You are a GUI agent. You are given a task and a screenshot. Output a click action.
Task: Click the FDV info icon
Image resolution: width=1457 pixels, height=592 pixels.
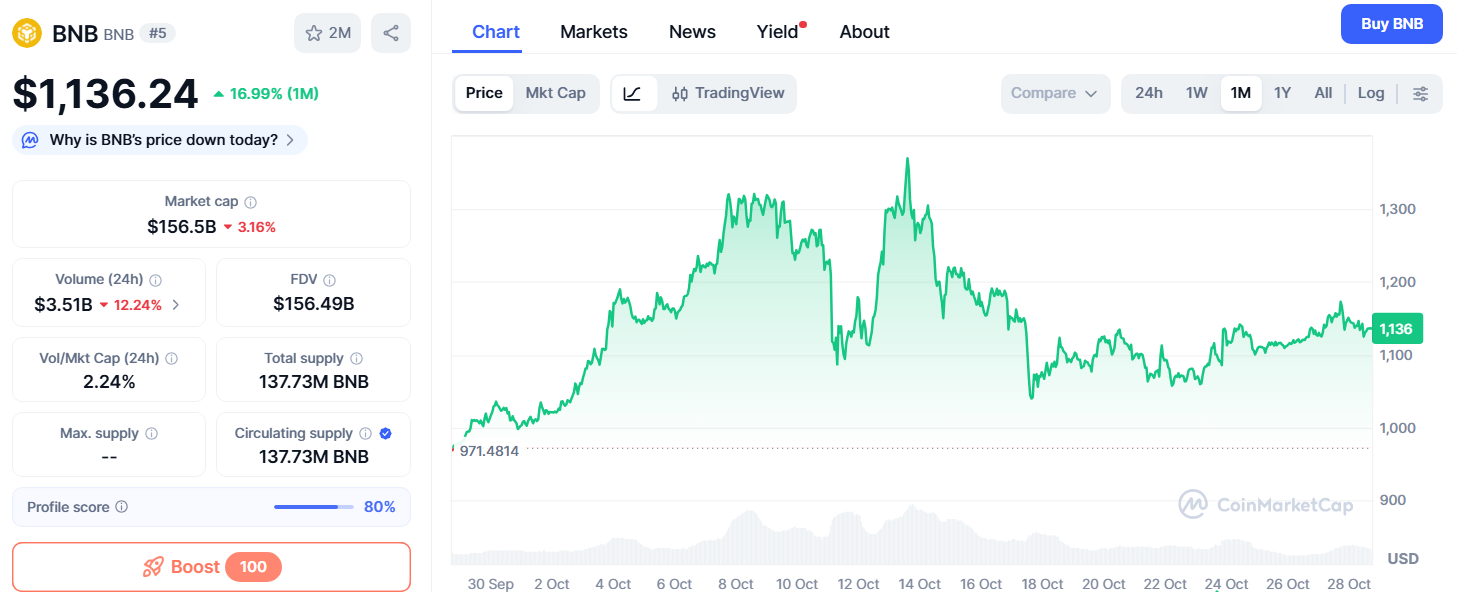tap(330, 281)
